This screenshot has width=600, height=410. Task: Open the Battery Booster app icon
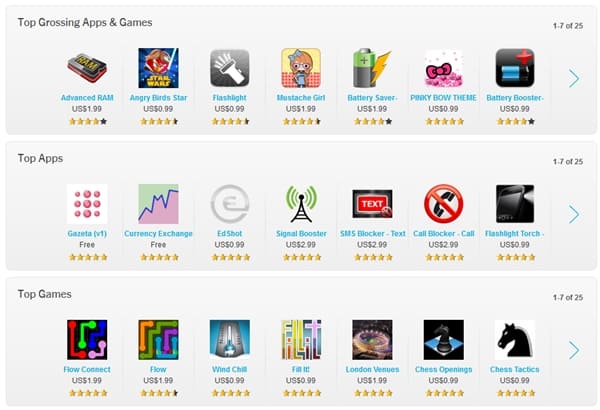[x=515, y=68]
